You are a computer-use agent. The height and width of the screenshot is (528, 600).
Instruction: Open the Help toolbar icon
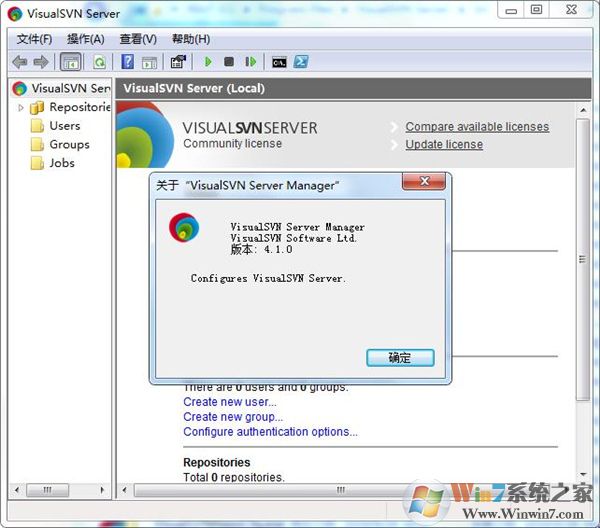127,62
